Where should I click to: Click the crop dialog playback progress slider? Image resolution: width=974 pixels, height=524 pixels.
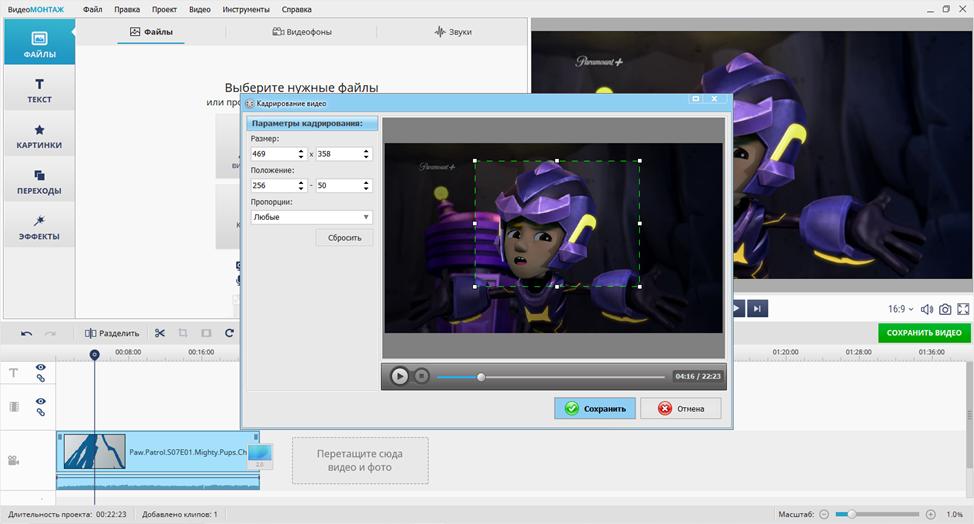[550, 377]
